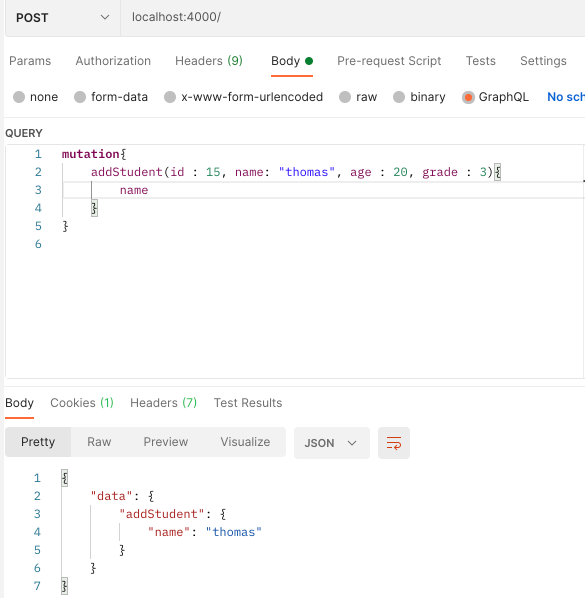
Task: Switch response view to Visualize
Action: point(245,442)
